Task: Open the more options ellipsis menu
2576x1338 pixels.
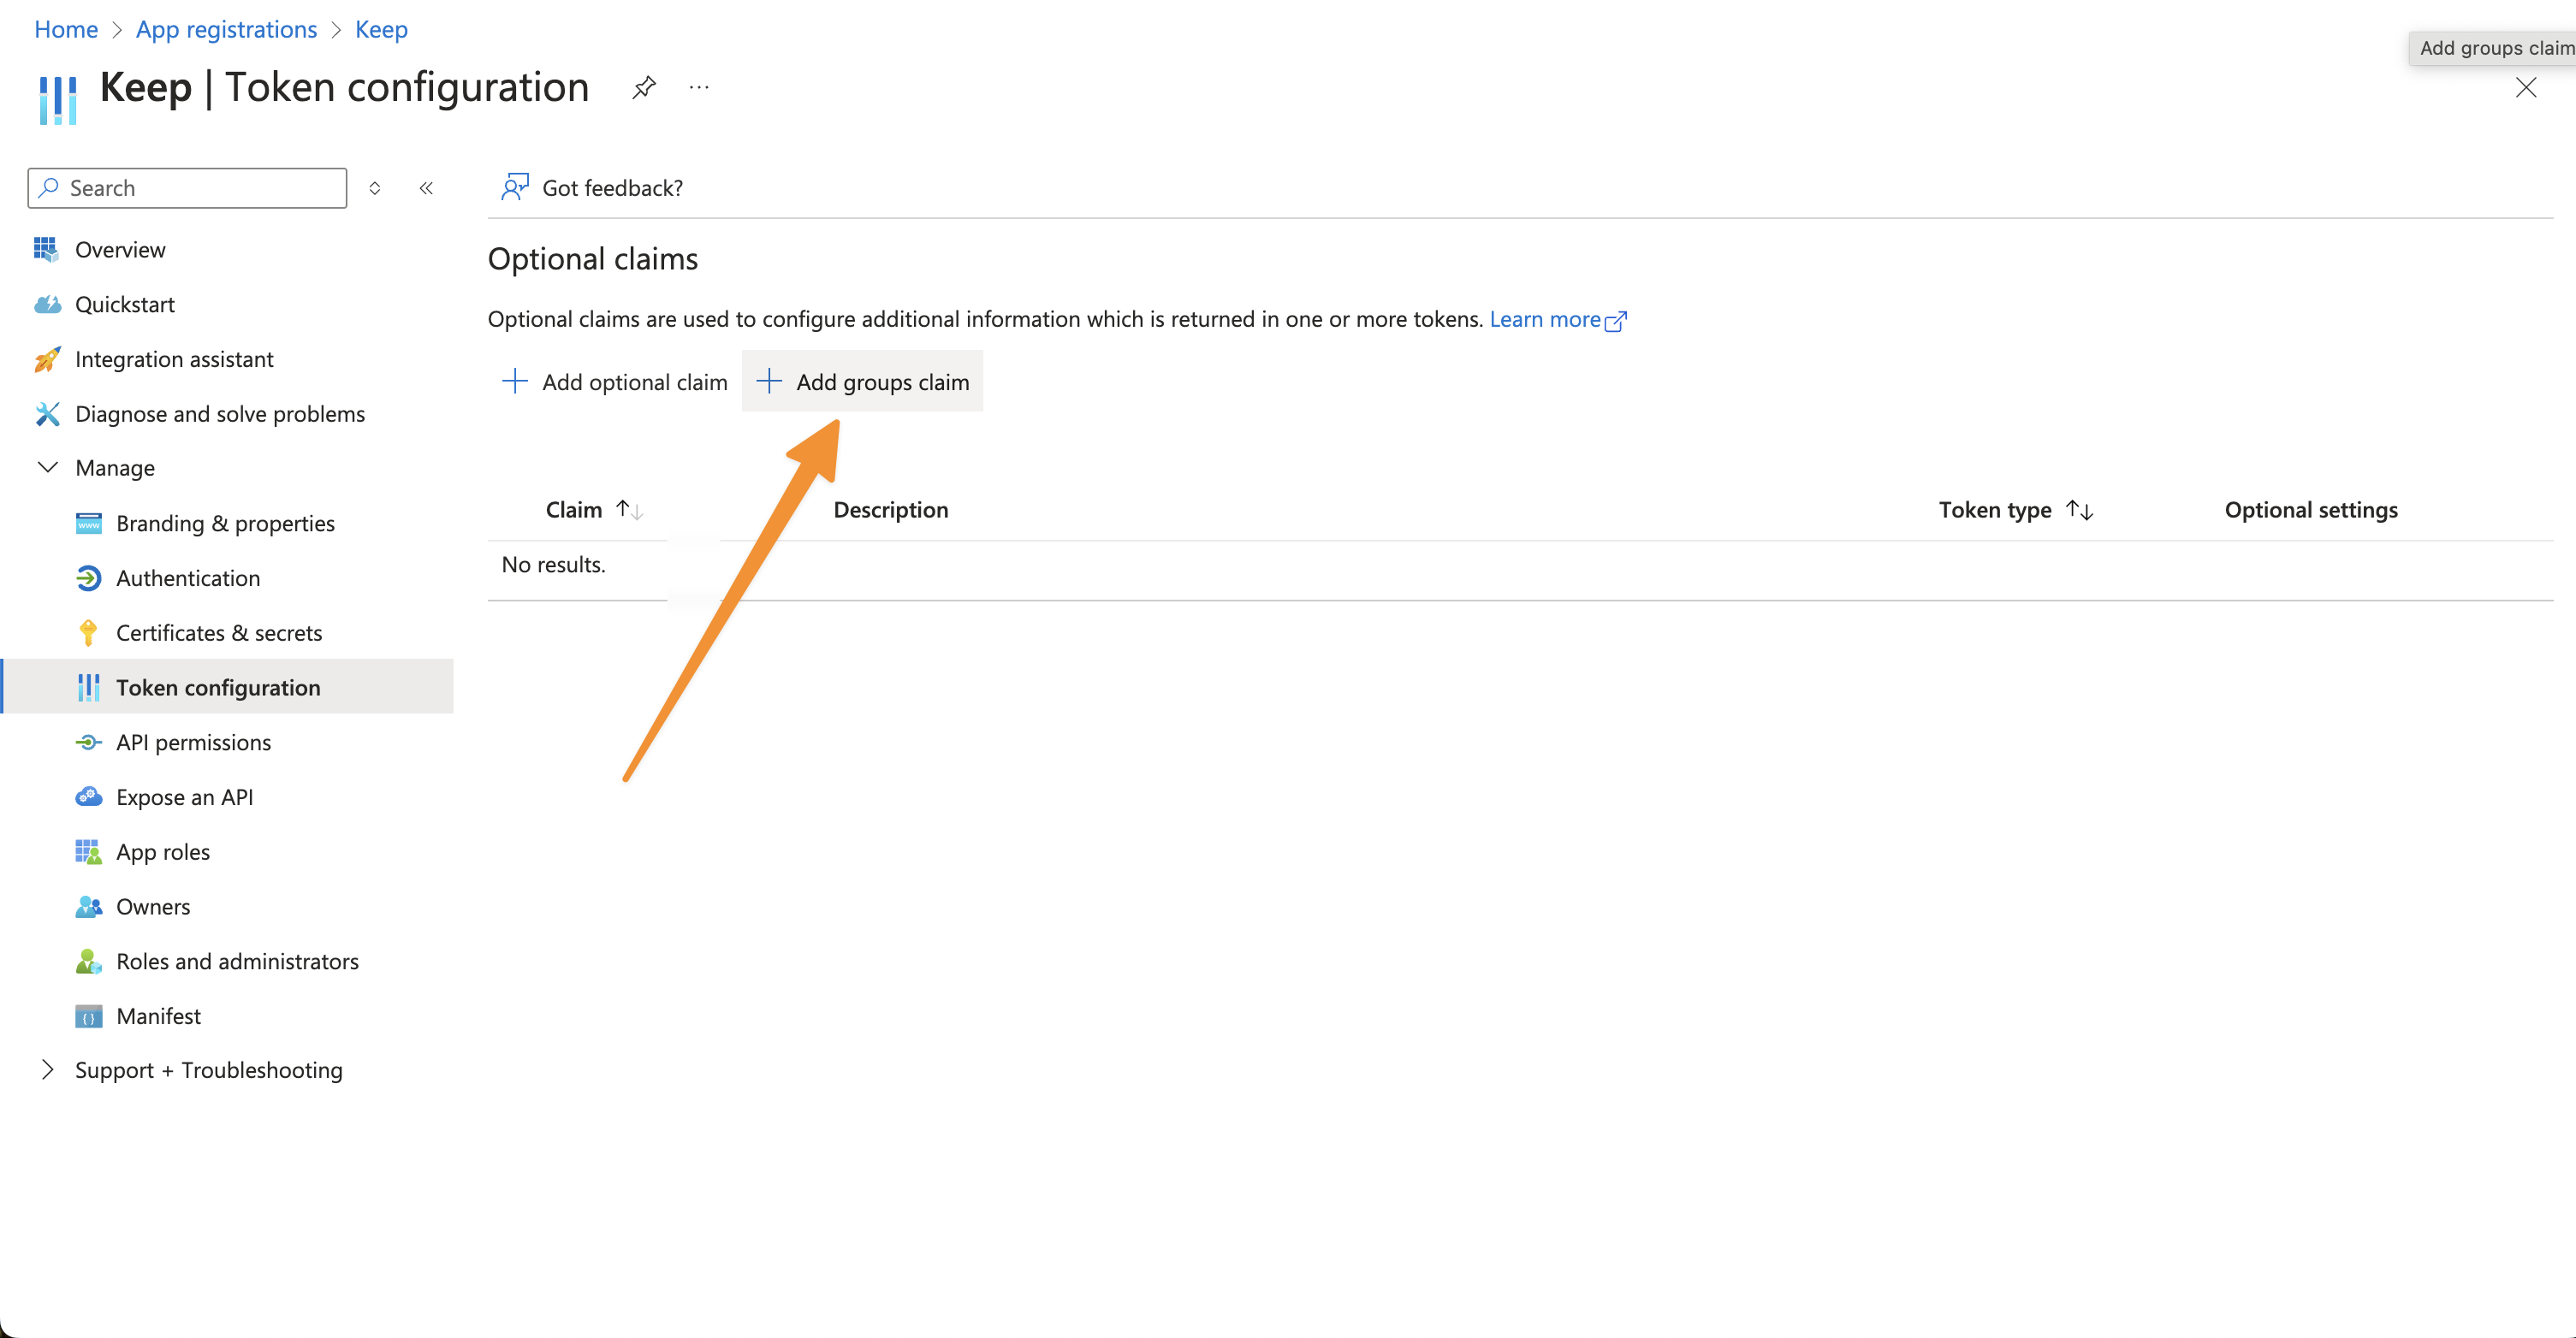Action: 699,88
